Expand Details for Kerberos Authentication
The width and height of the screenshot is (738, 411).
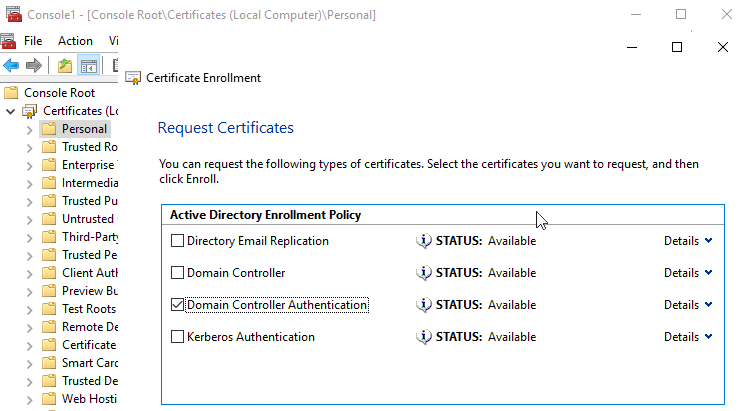(x=688, y=337)
